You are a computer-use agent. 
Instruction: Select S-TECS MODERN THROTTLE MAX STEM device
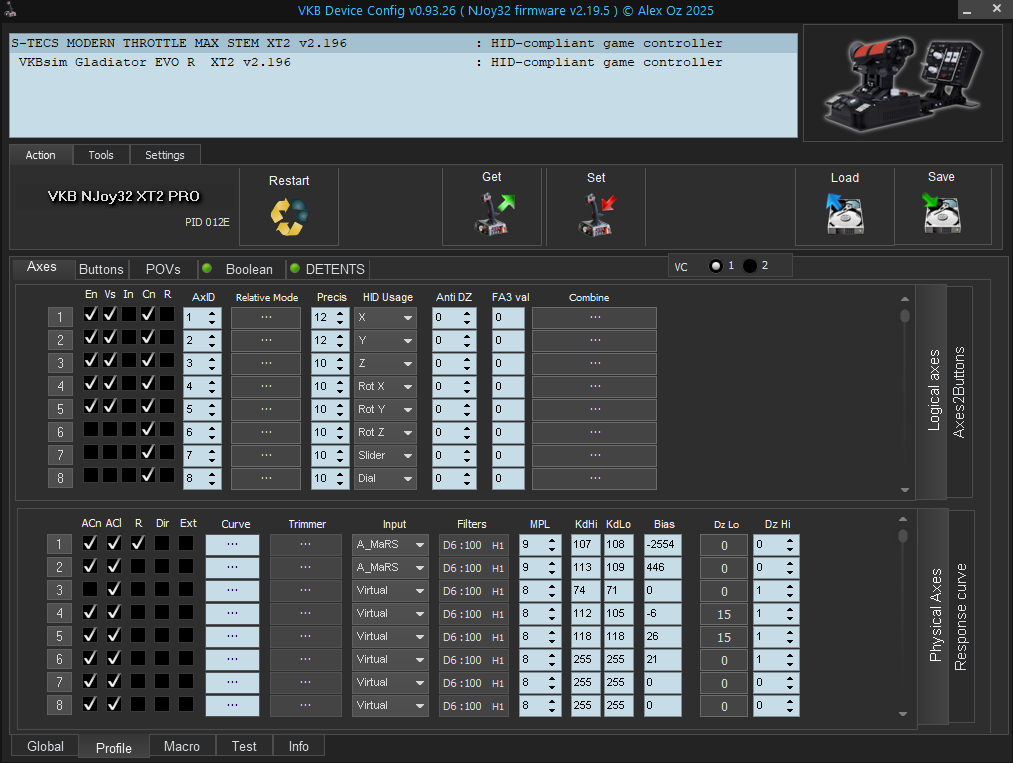pos(403,43)
